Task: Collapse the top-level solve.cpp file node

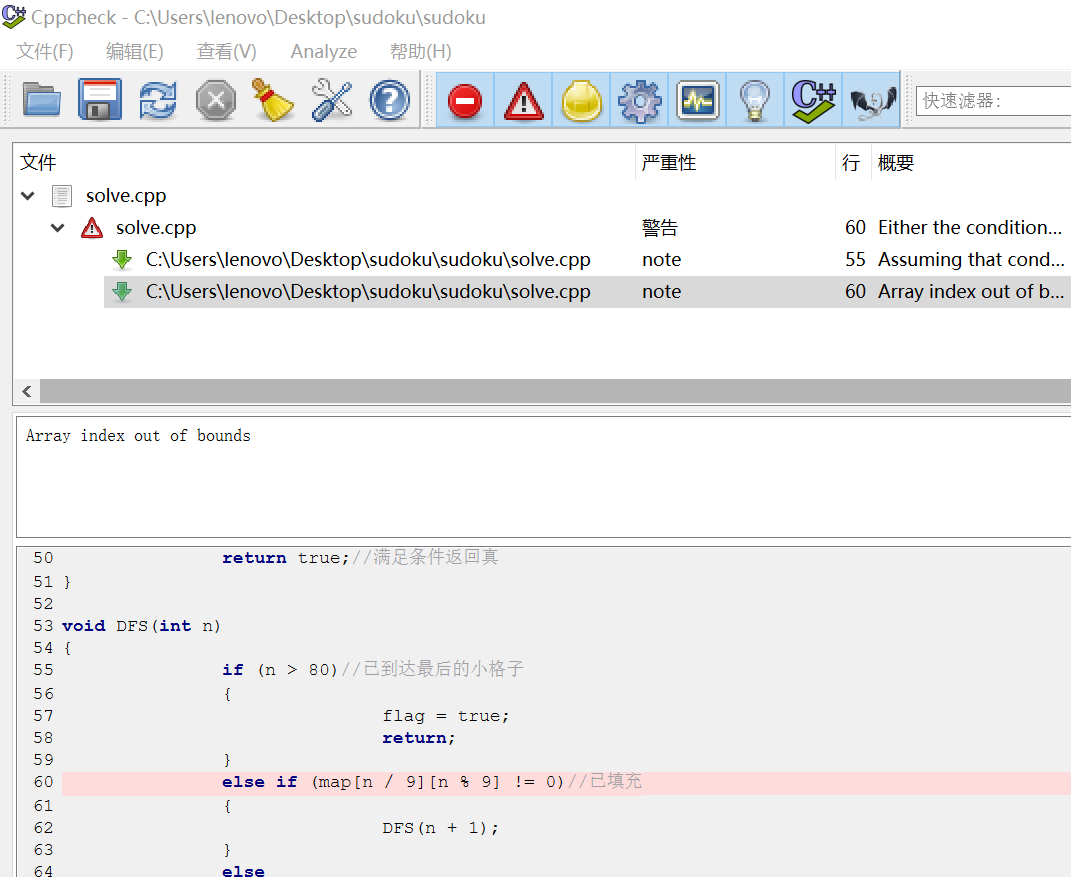Action: point(28,196)
